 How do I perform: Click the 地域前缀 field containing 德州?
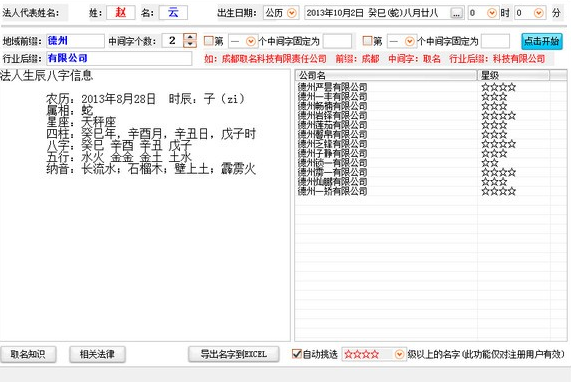click(75, 41)
